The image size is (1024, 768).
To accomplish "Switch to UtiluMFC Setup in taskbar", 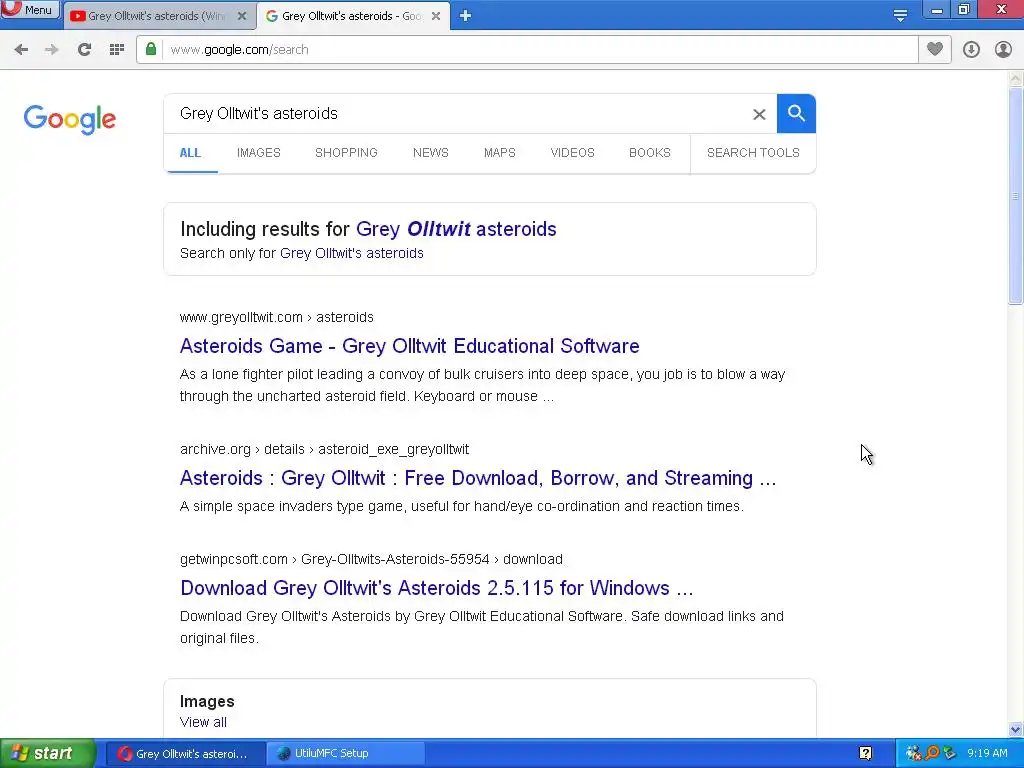I will 346,754.
